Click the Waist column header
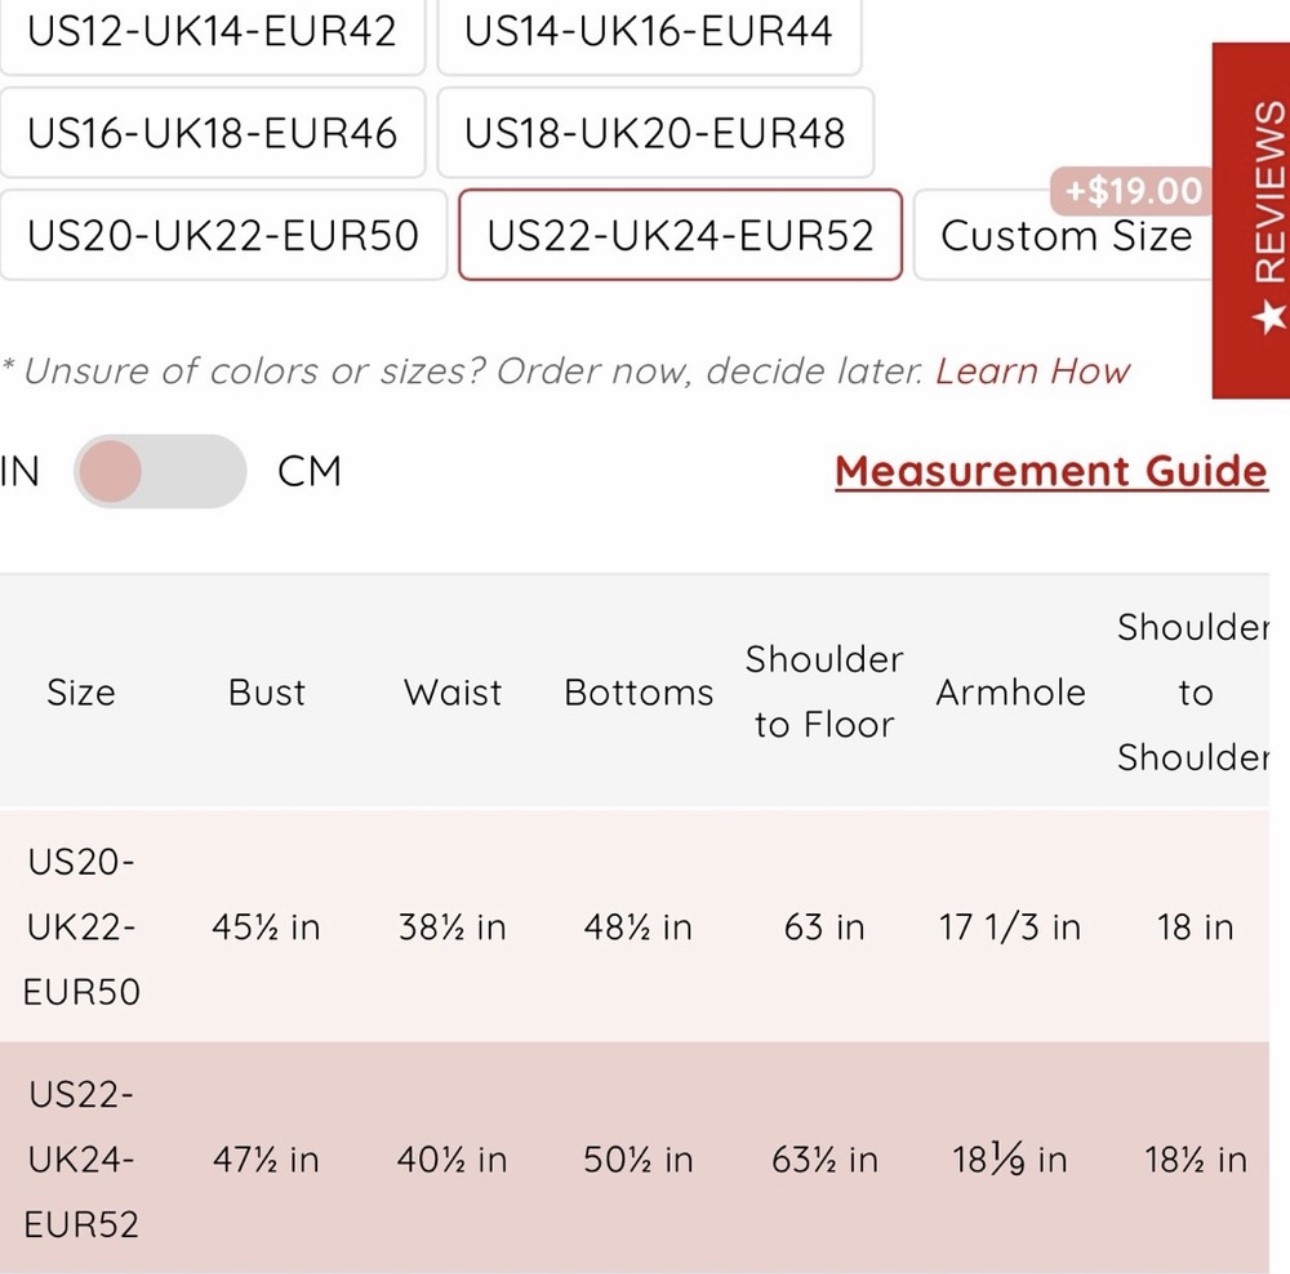This screenshot has height=1274, width=1290. pyautogui.click(x=452, y=692)
